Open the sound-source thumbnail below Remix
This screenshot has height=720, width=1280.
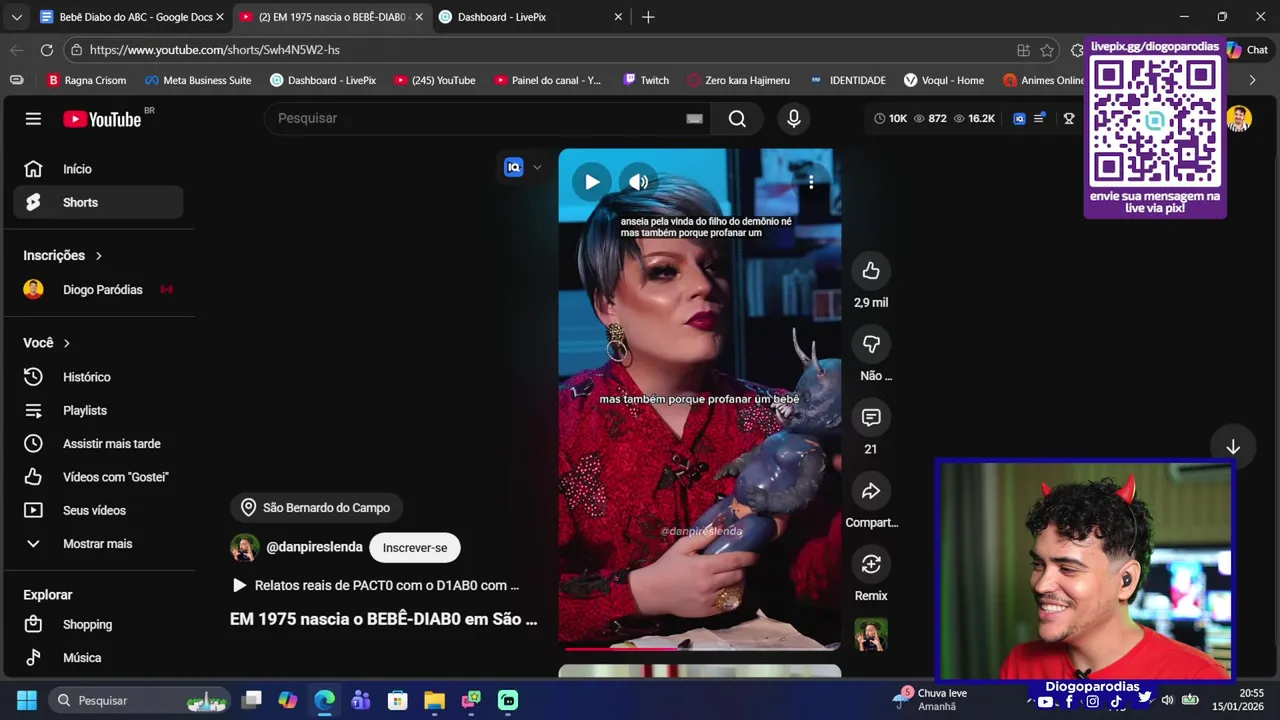(x=871, y=635)
